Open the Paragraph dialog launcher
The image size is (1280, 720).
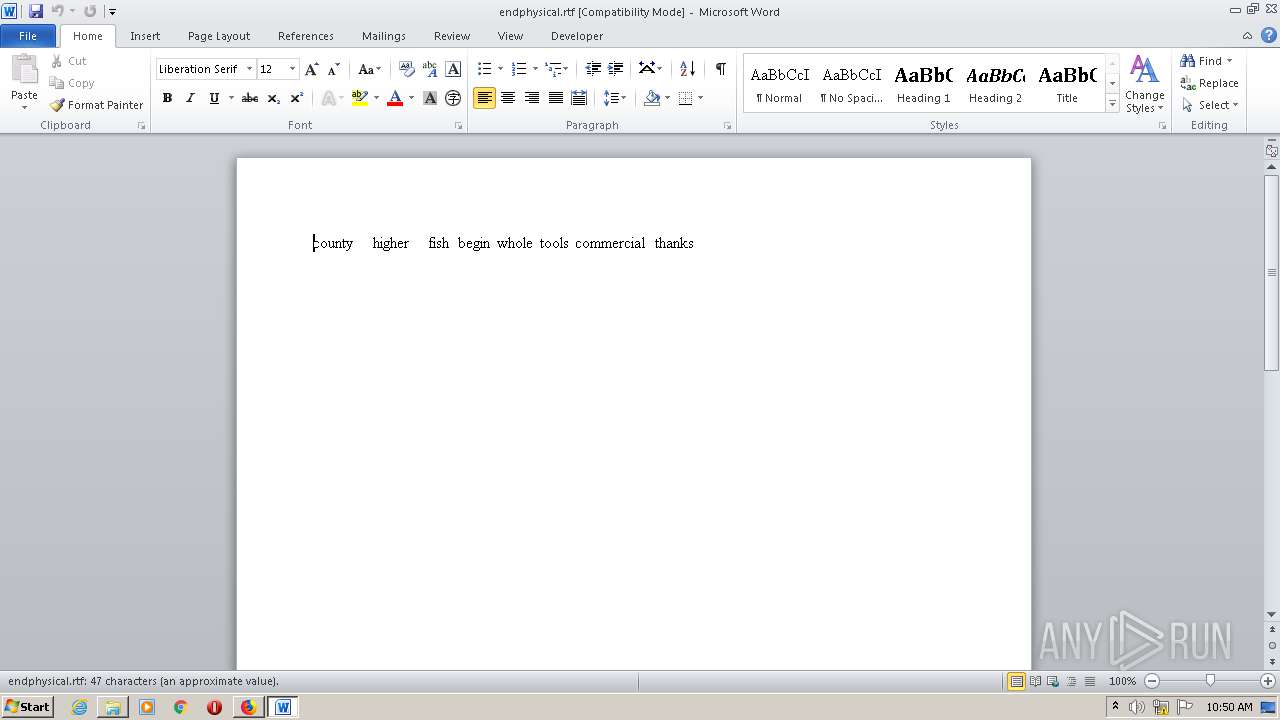727,126
